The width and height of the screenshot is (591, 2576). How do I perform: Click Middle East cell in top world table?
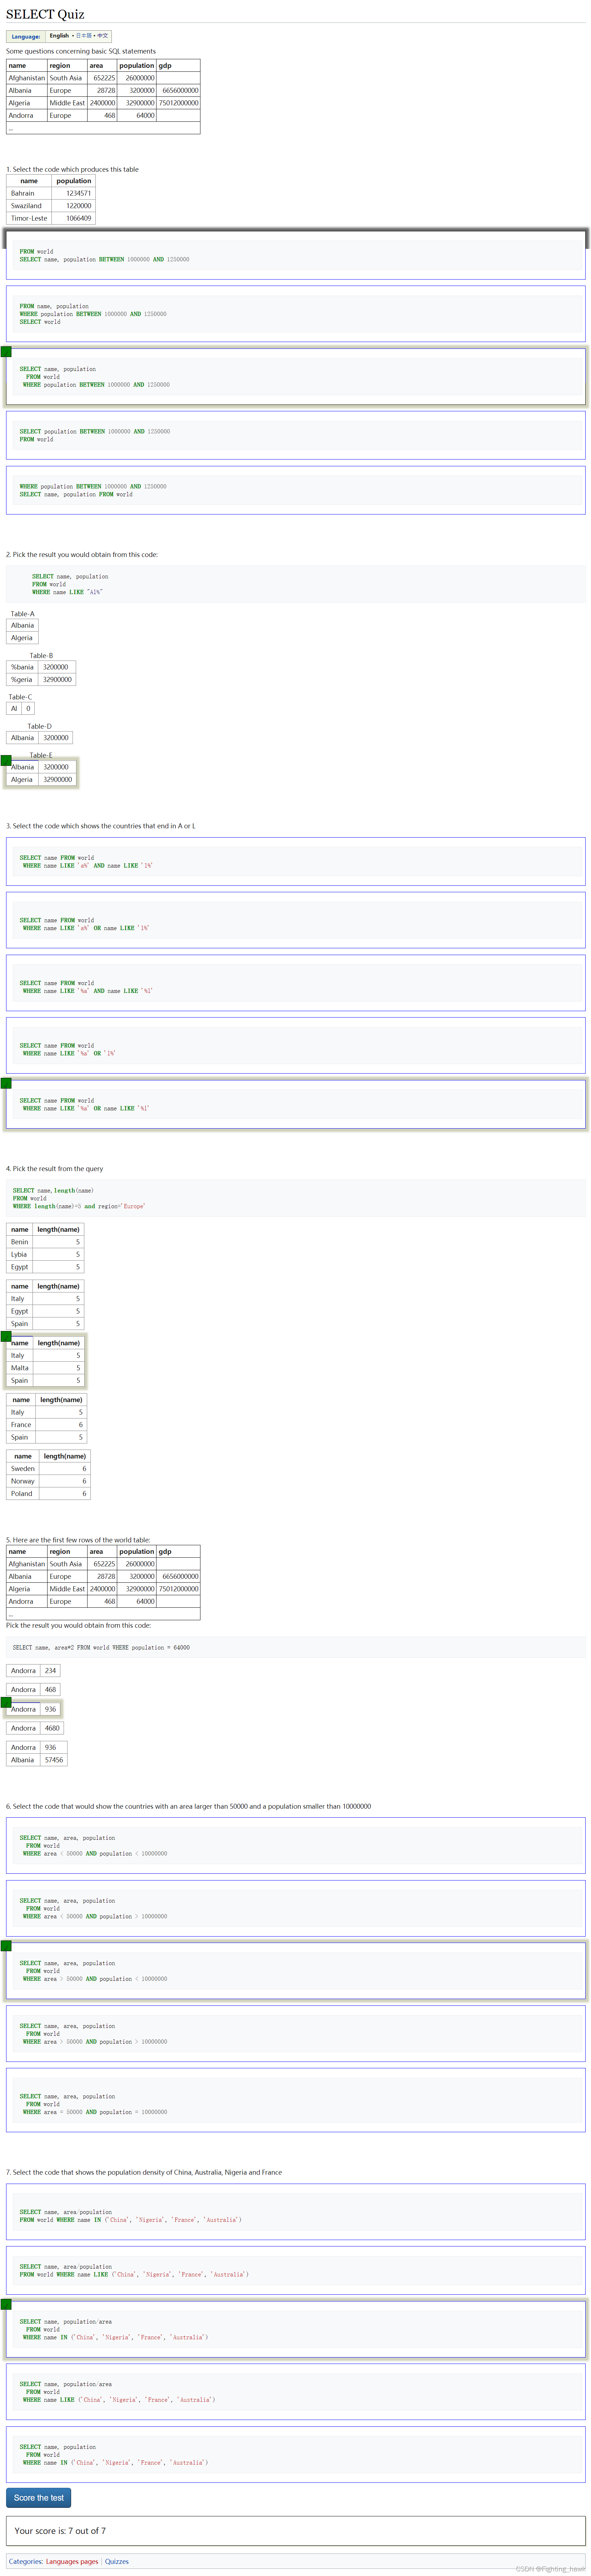[67, 103]
